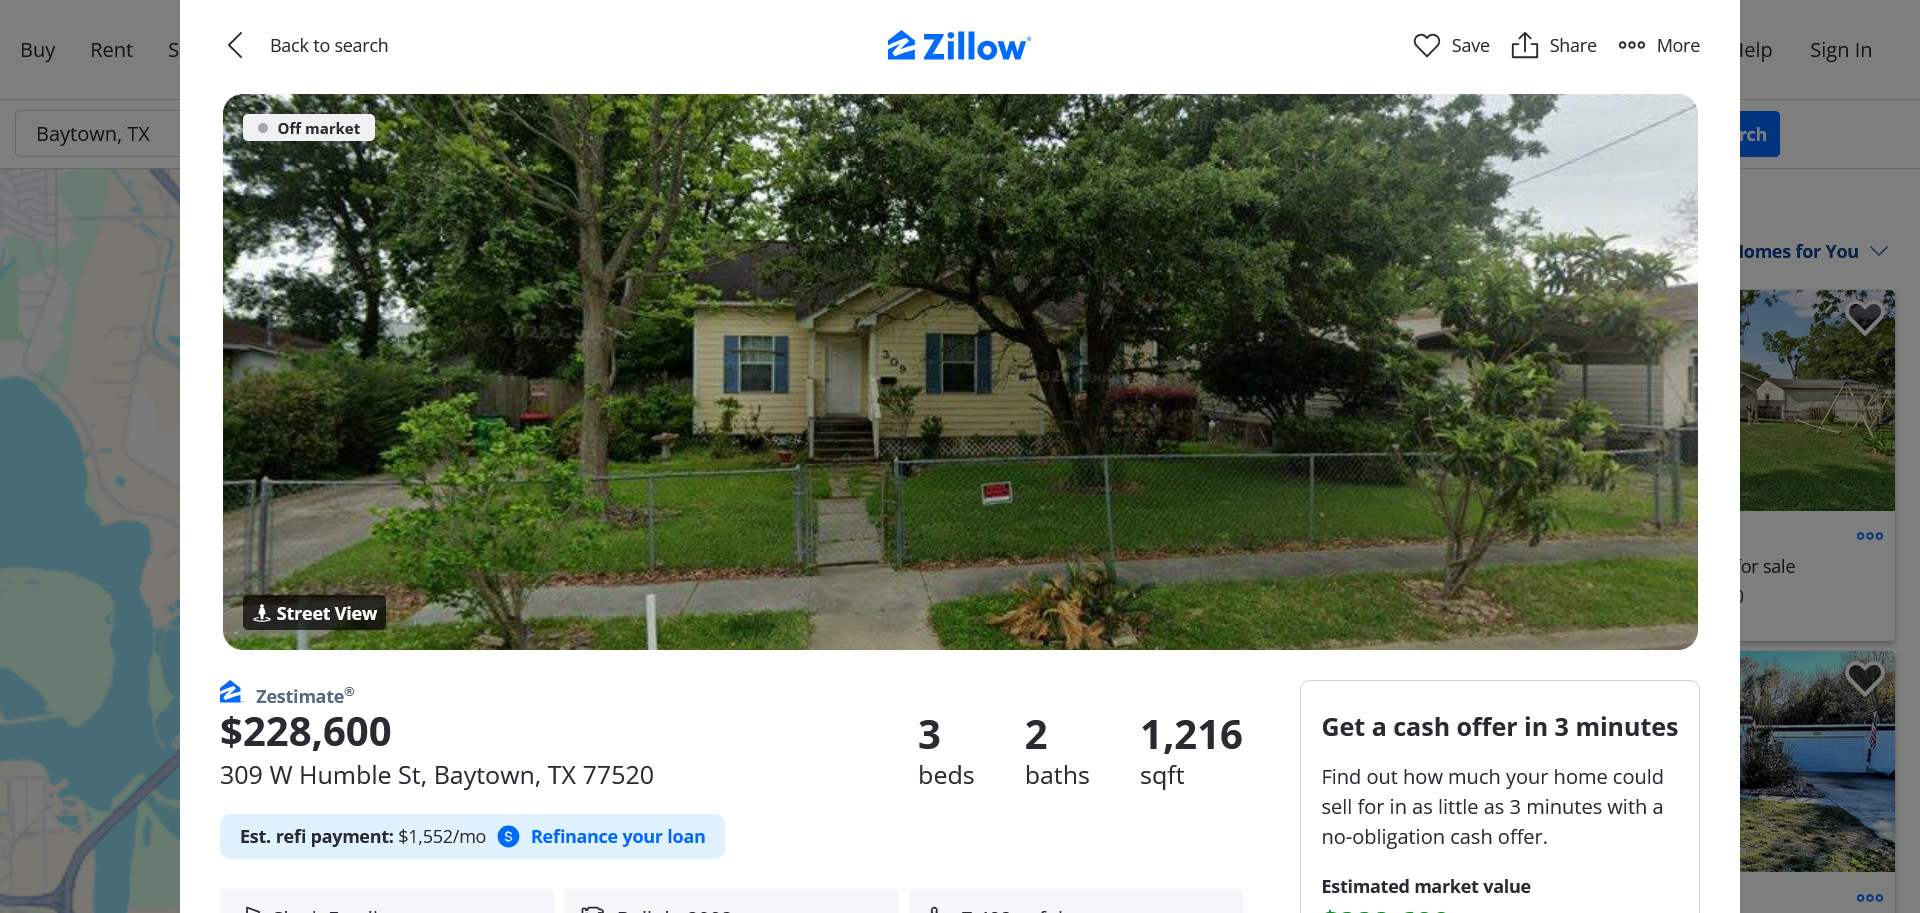1920x913 pixels.
Task: Favorite the first listing with heart toggle
Action: 1864,317
